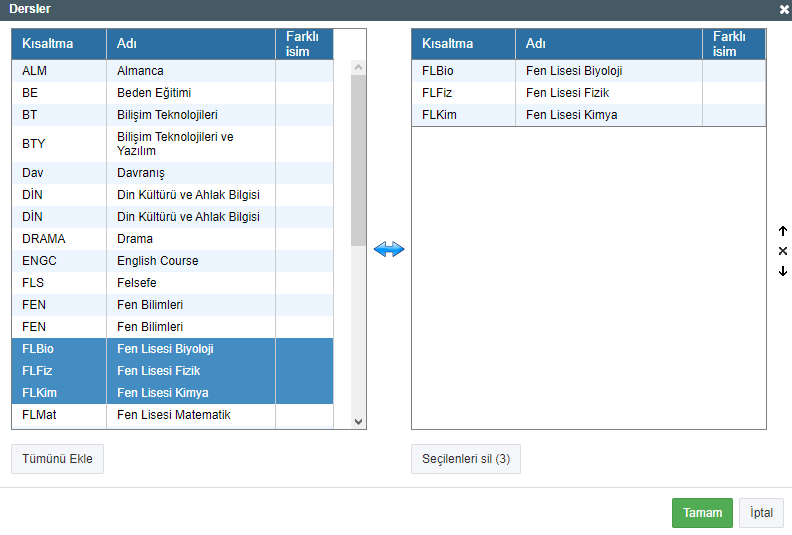Image resolution: width=792 pixels, height=535 pixels.
Task: Click the blue double-arrow transfer icon
Action: pos(389,249)
